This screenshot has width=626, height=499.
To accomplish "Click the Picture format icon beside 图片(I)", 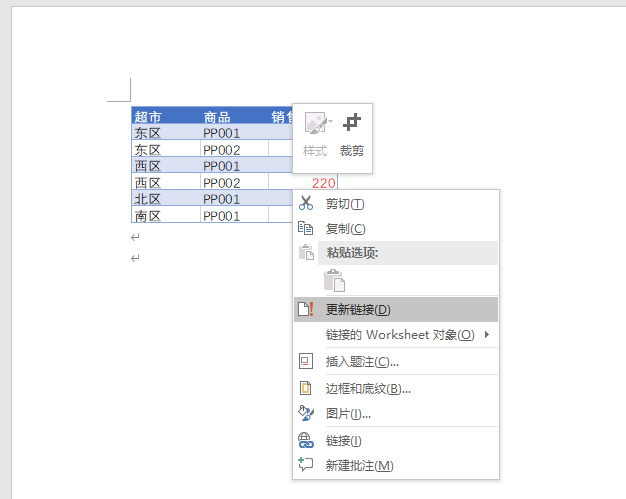I will tap(306, 413).
